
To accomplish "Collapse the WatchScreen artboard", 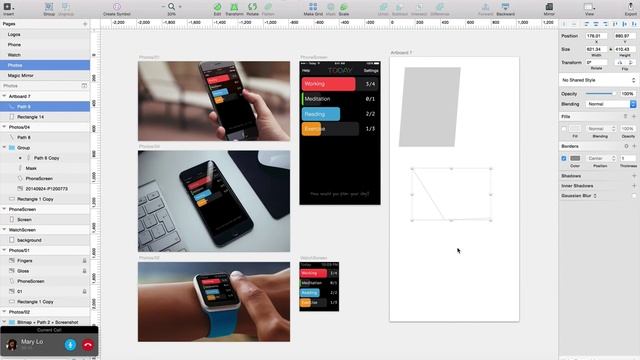I will point(4,230).
